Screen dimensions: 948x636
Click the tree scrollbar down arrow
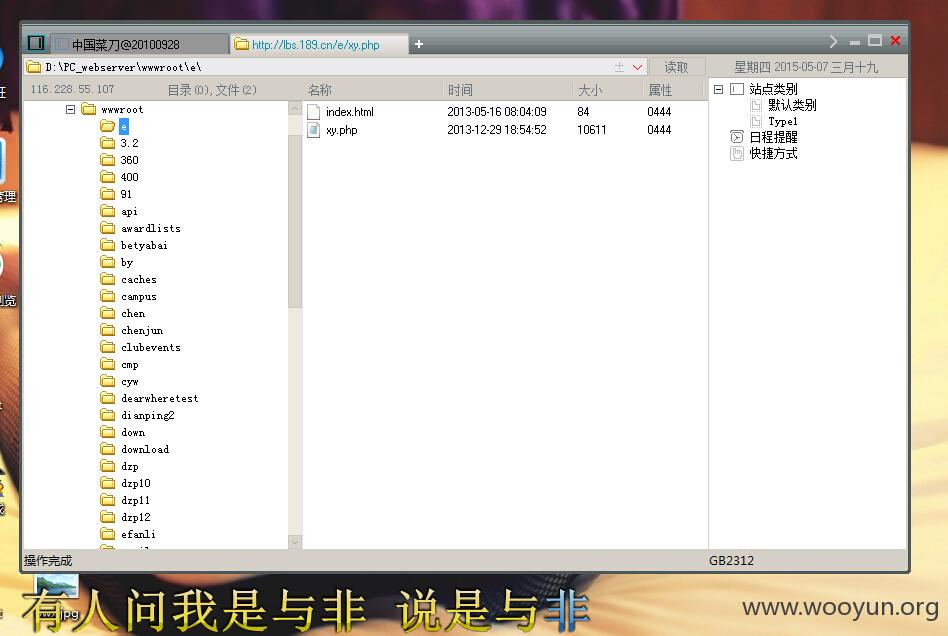[295, 542]
